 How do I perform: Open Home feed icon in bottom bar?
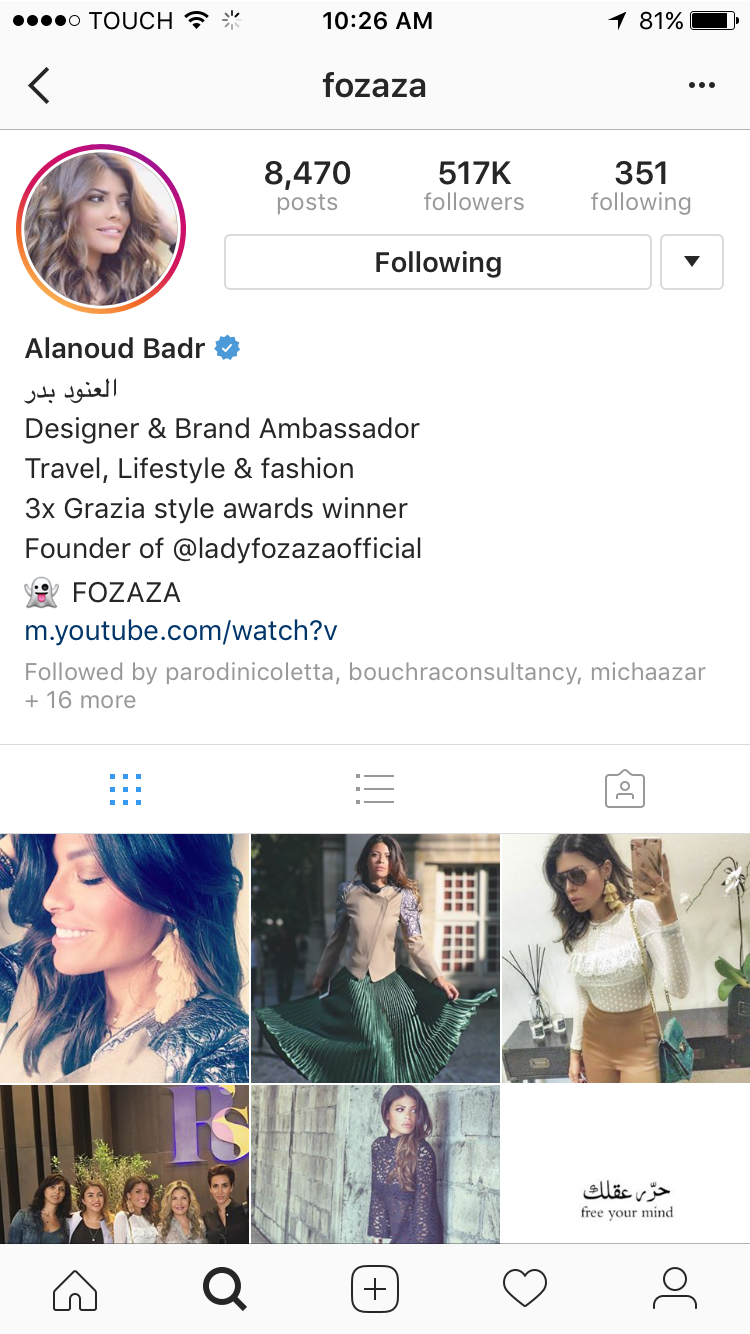tap(75, 1288)
